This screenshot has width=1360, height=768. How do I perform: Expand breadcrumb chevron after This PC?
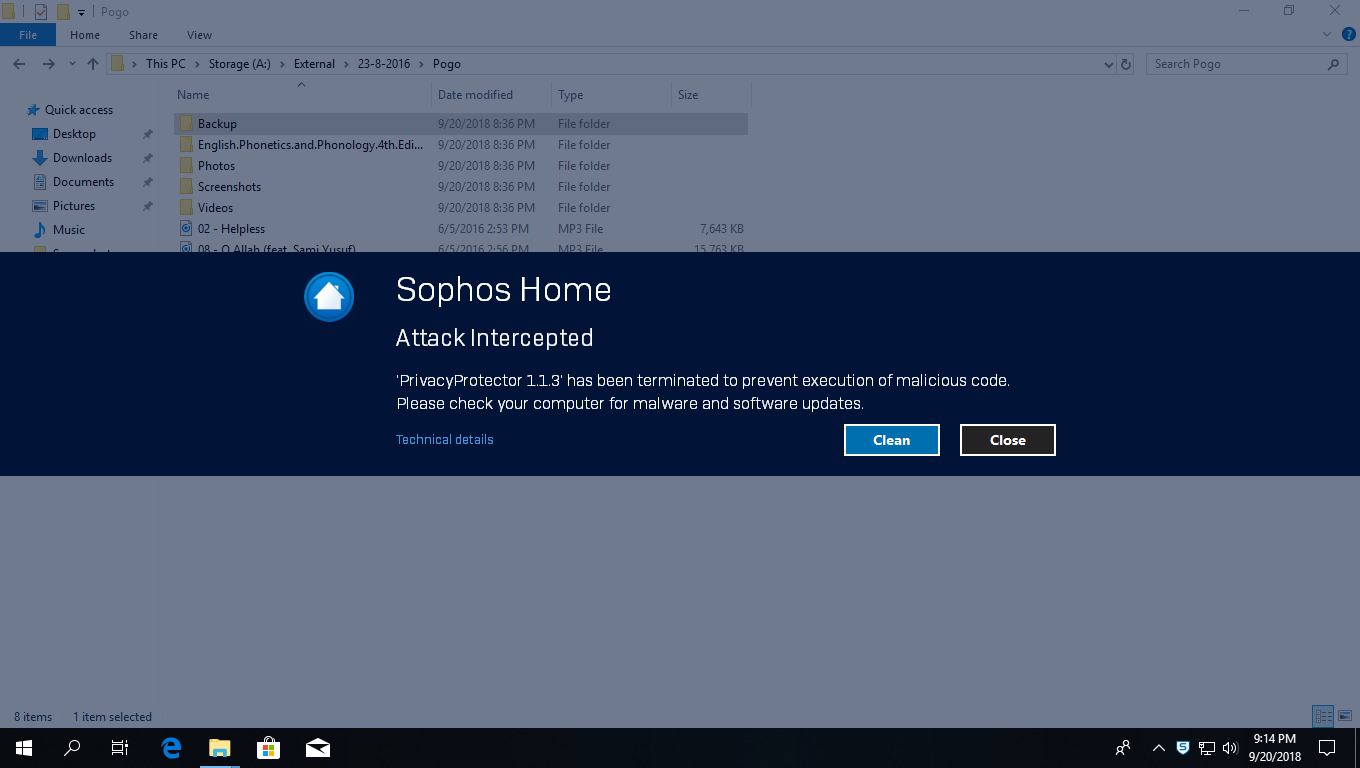(197, 64)
